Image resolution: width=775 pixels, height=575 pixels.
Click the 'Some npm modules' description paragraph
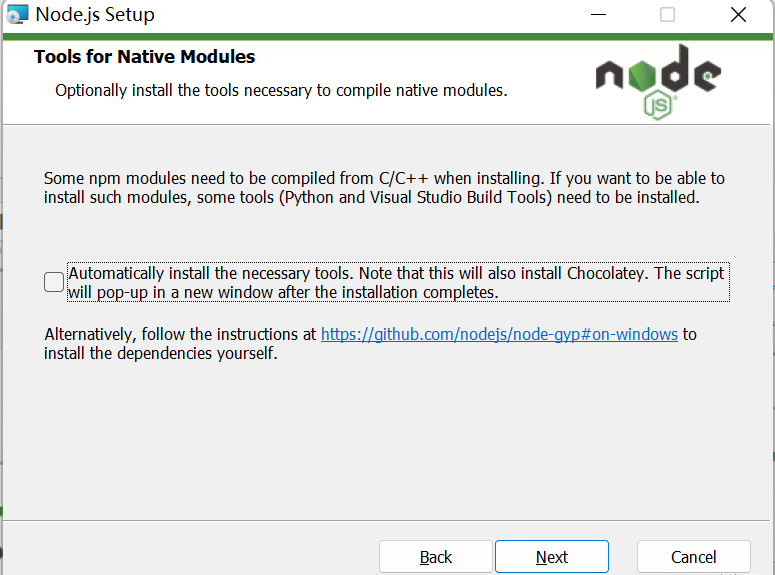(384, 188)
